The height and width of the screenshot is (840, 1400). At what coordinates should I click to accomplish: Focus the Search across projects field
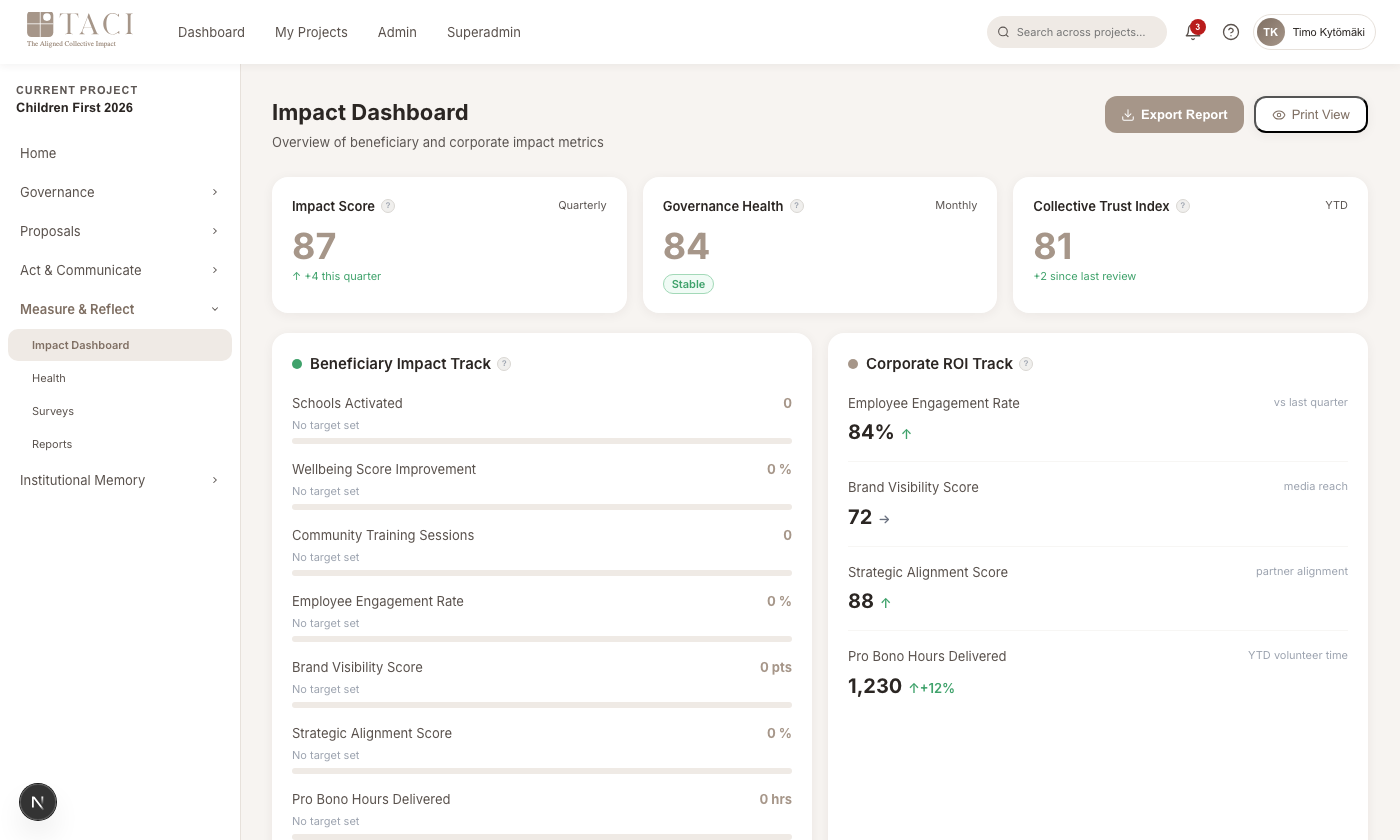[x=1077, y=32]
